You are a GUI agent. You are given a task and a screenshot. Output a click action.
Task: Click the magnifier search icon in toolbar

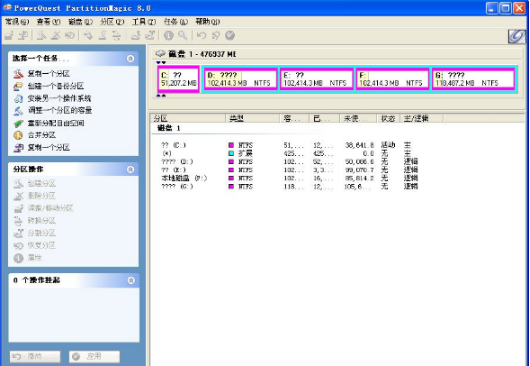coord(183,35)
